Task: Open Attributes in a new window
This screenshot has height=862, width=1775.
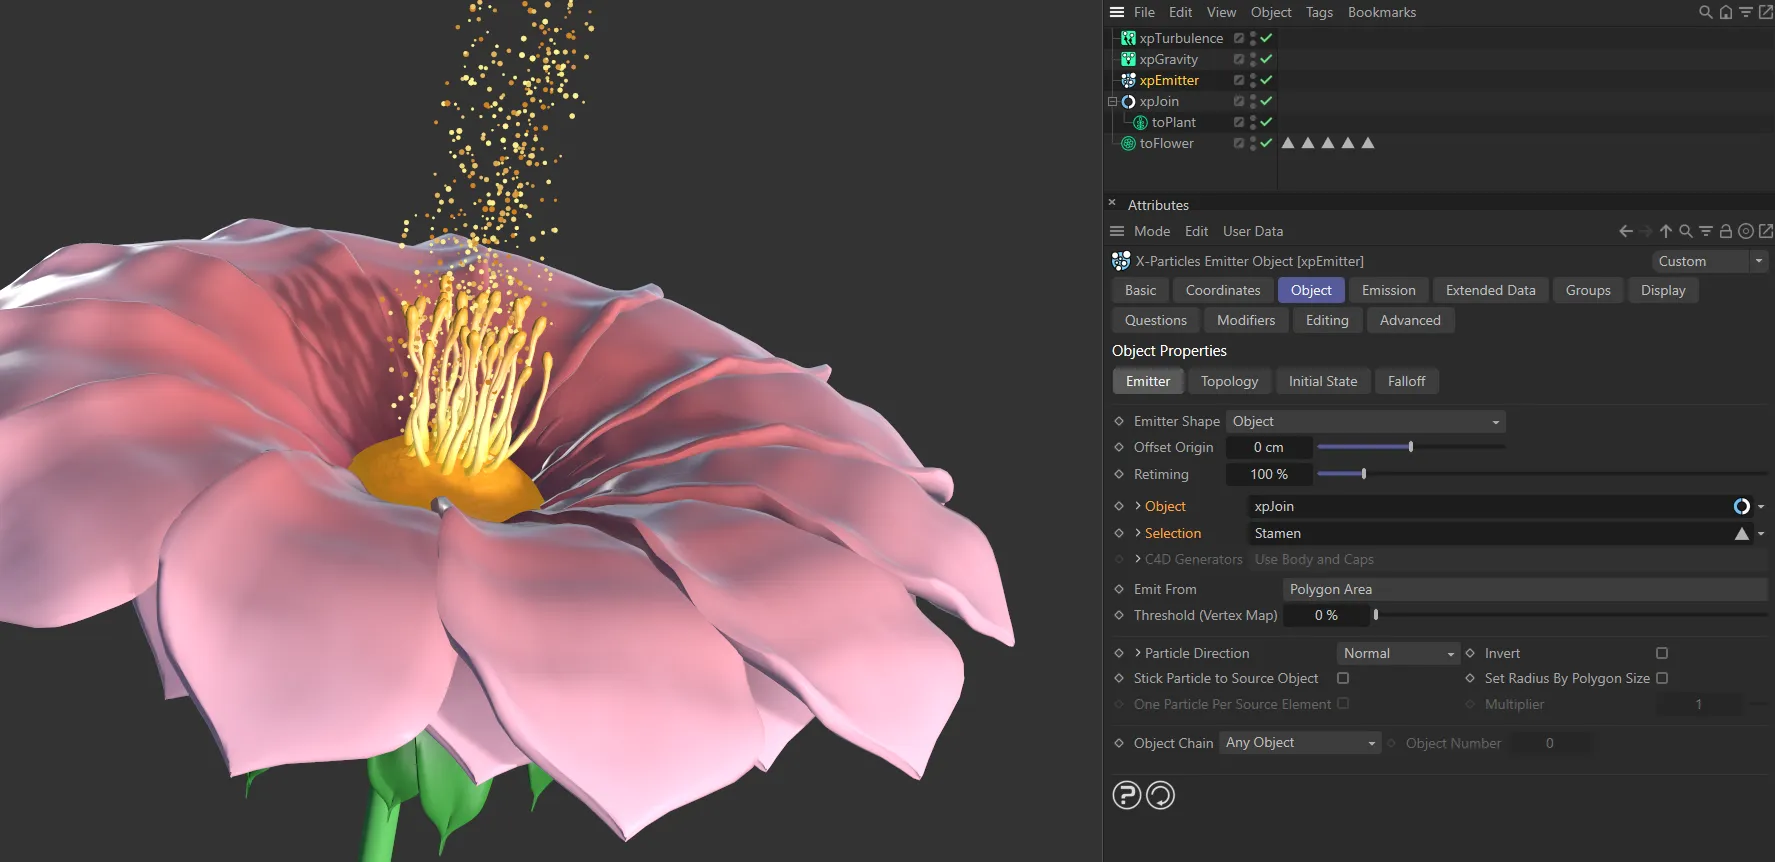Action: [1766, 231]
